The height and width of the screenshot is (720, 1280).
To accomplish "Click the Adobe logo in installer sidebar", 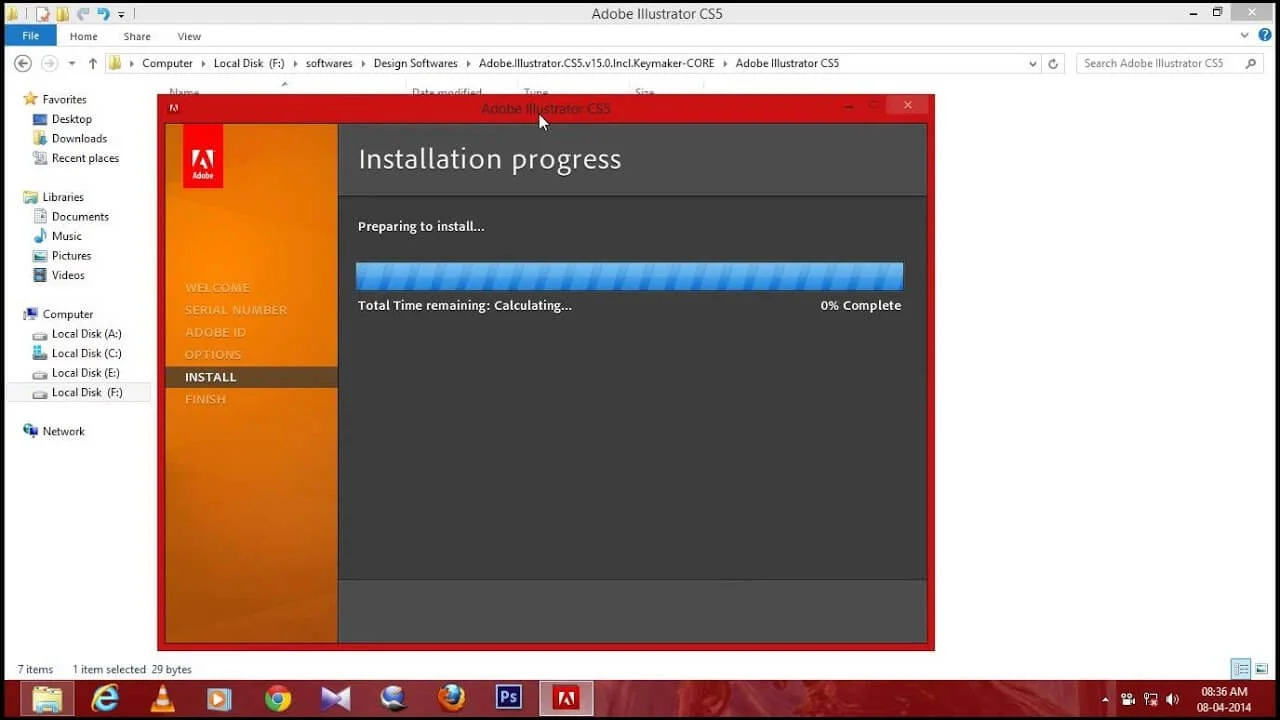I will (203, 156).
